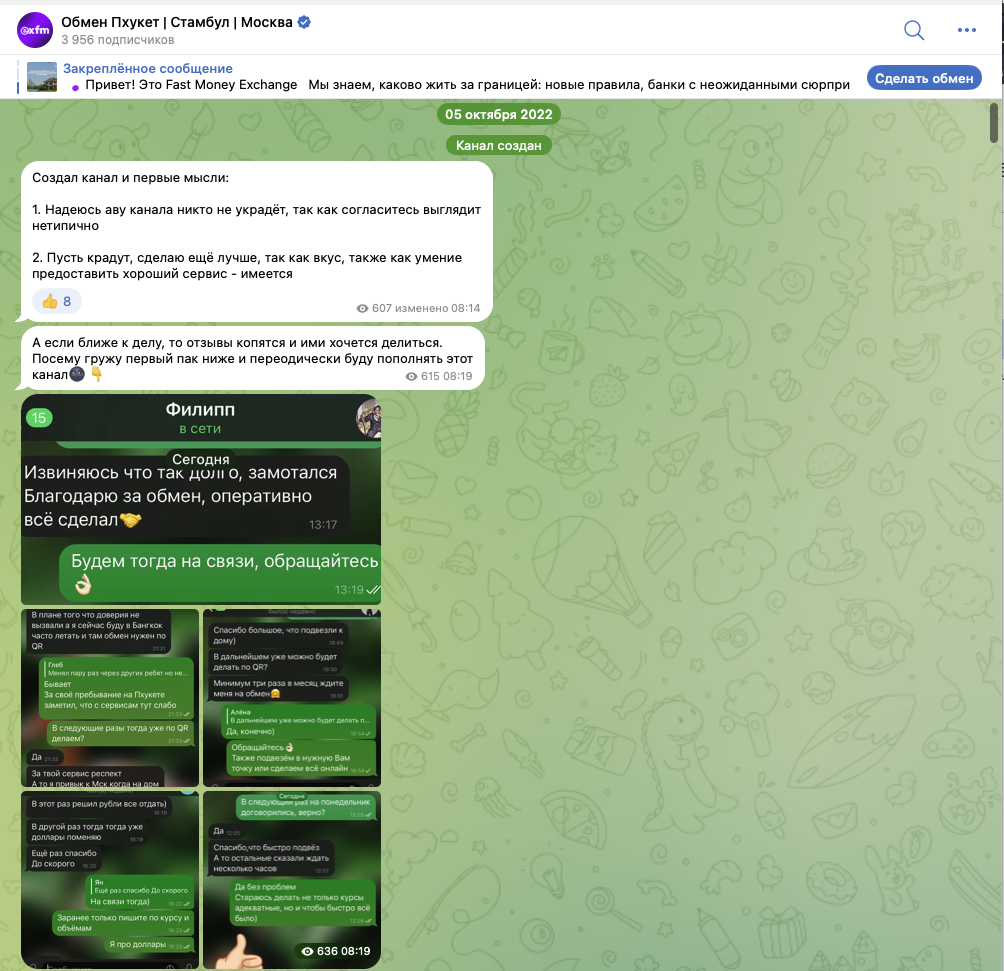Open review screenshot with Спасибо большое, что подвезли

(292, 698)
